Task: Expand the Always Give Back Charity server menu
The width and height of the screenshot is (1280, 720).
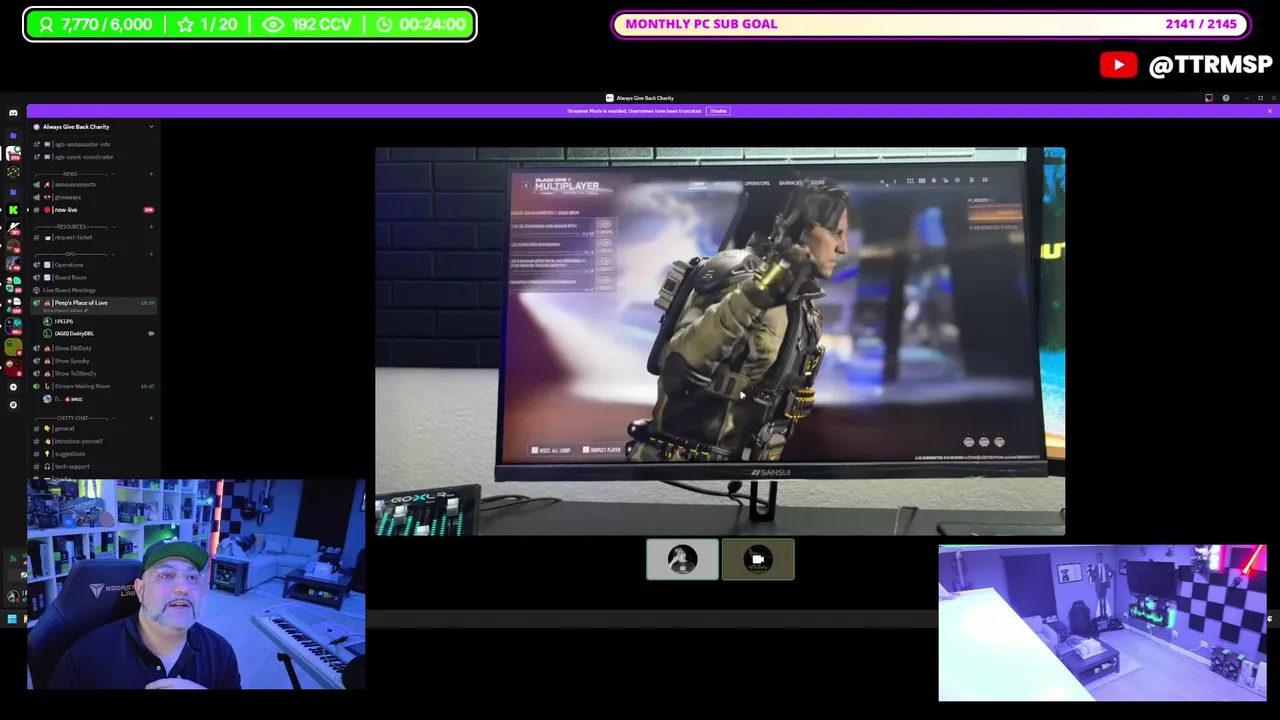Action: point(93,127)
